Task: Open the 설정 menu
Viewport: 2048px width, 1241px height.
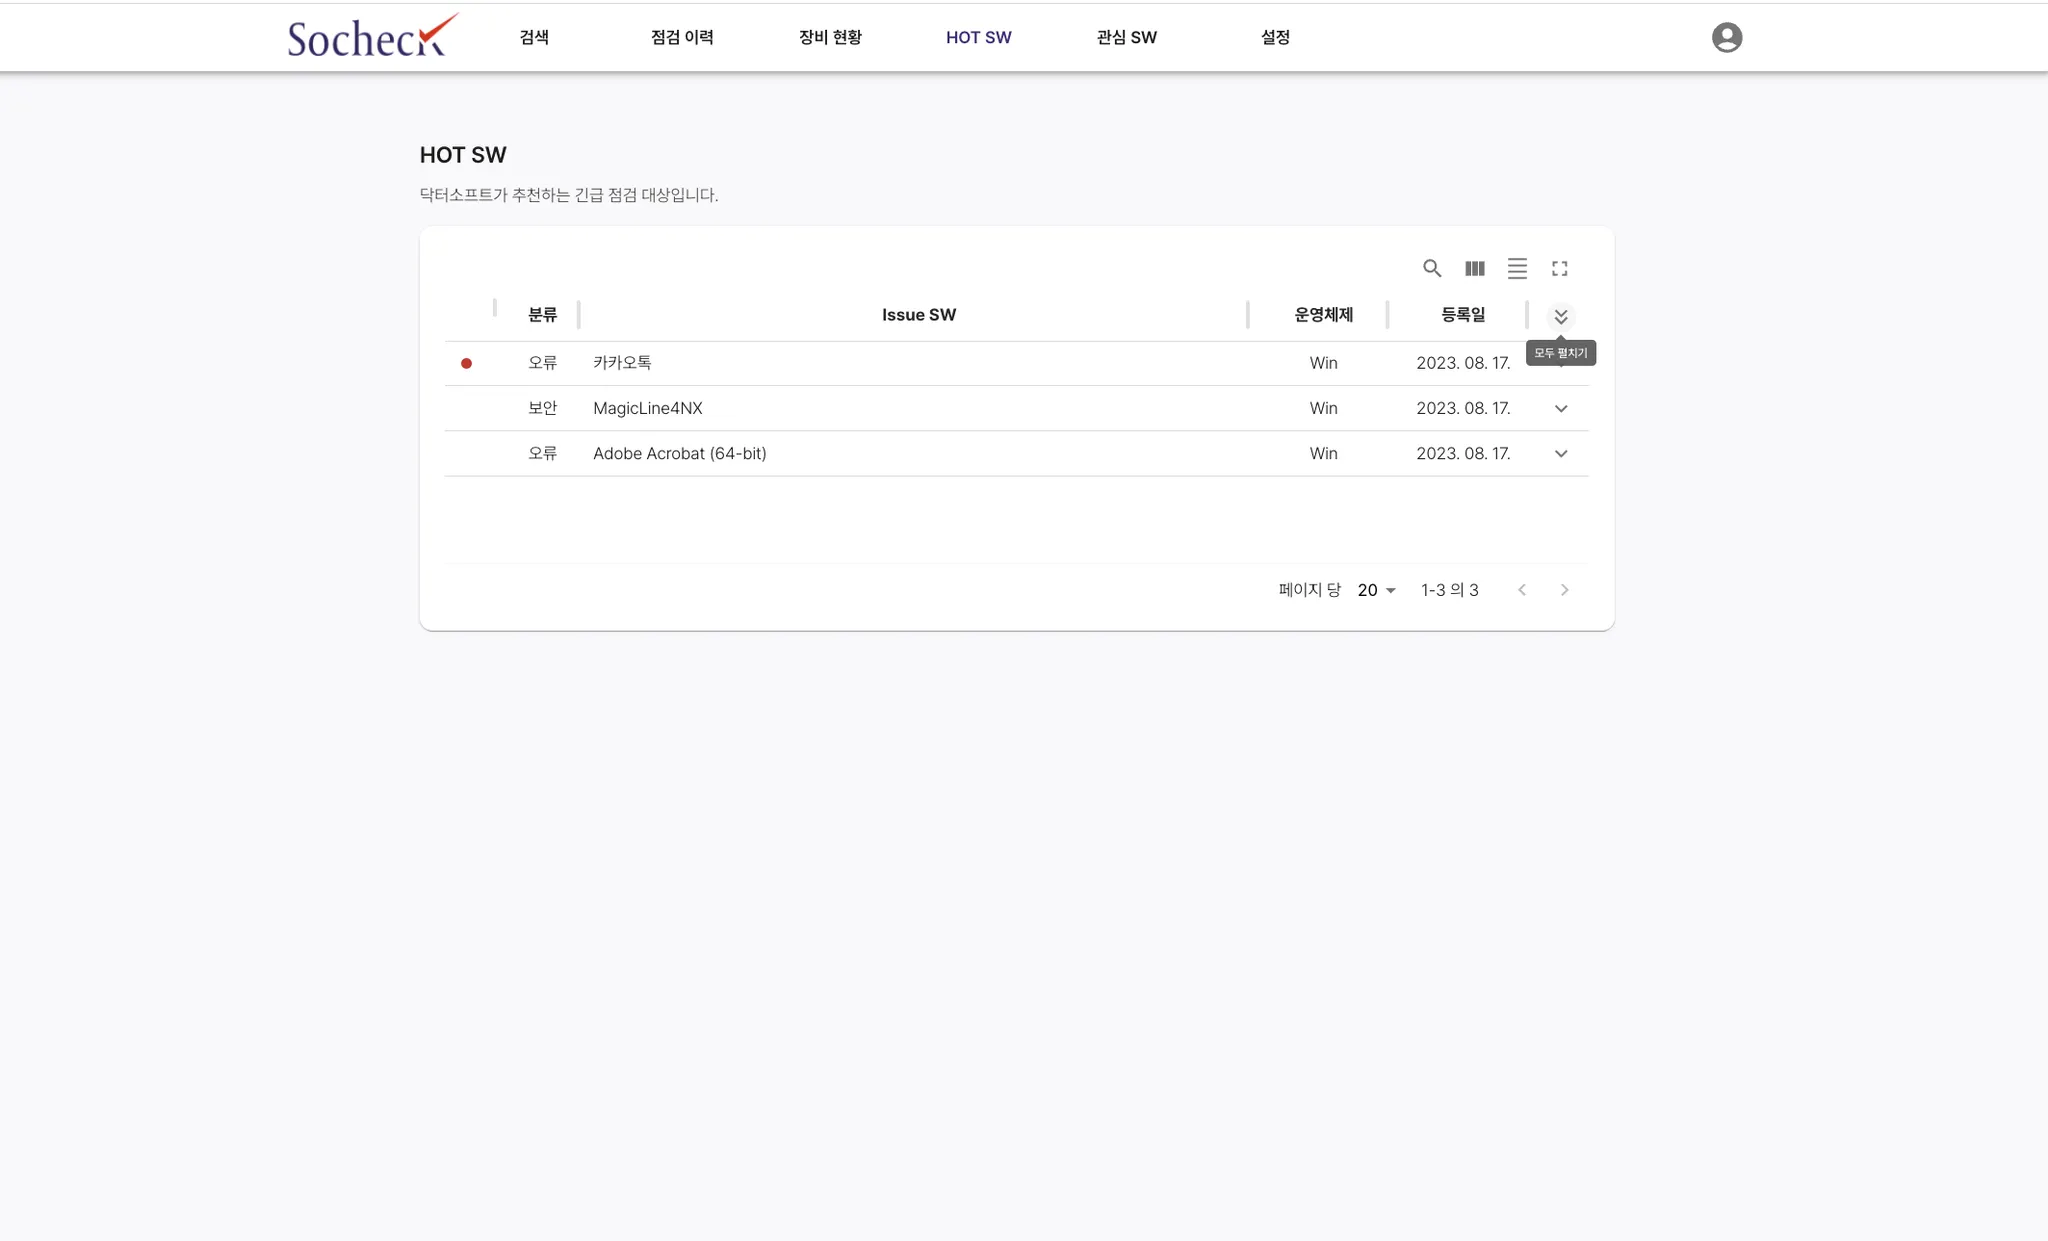Action: click(x=1275, y=37)
